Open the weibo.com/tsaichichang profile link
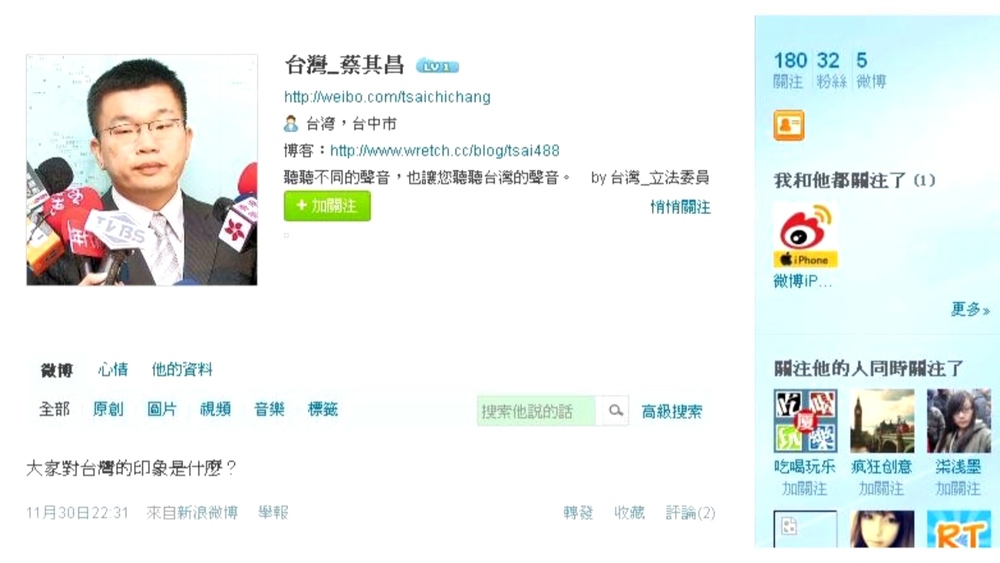This screenshot has width=1000, height=563. tap(387, 97)
